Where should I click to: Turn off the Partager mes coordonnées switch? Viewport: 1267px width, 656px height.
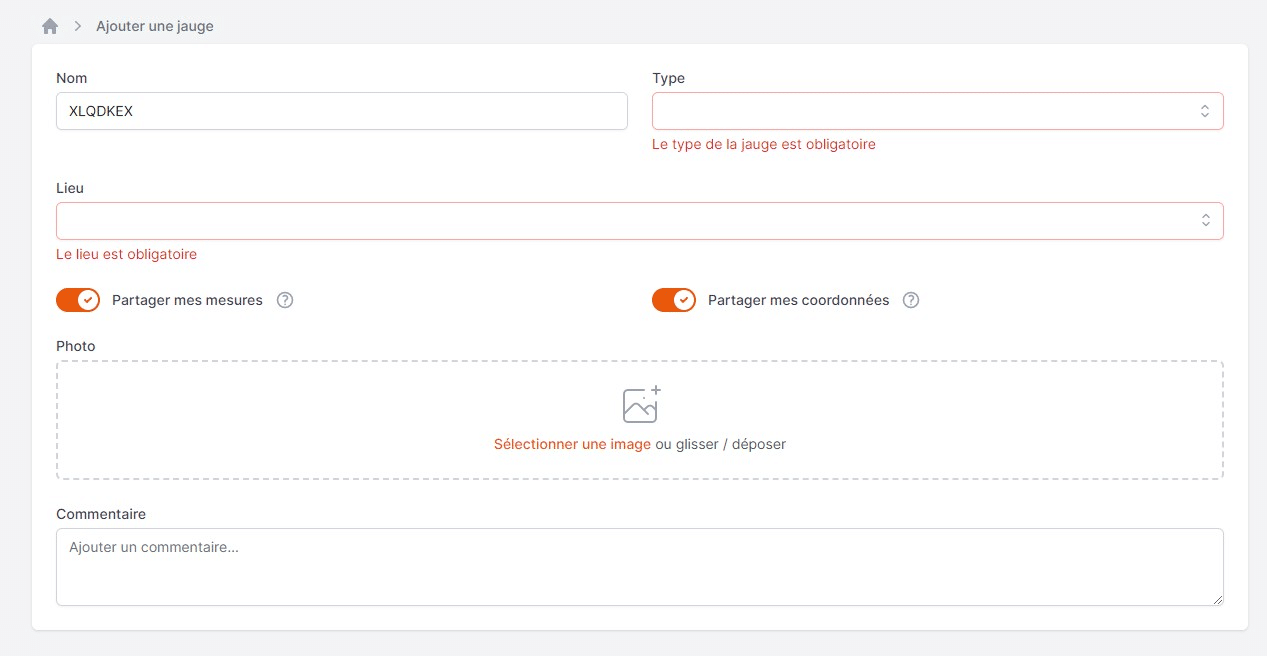(674, 300)
